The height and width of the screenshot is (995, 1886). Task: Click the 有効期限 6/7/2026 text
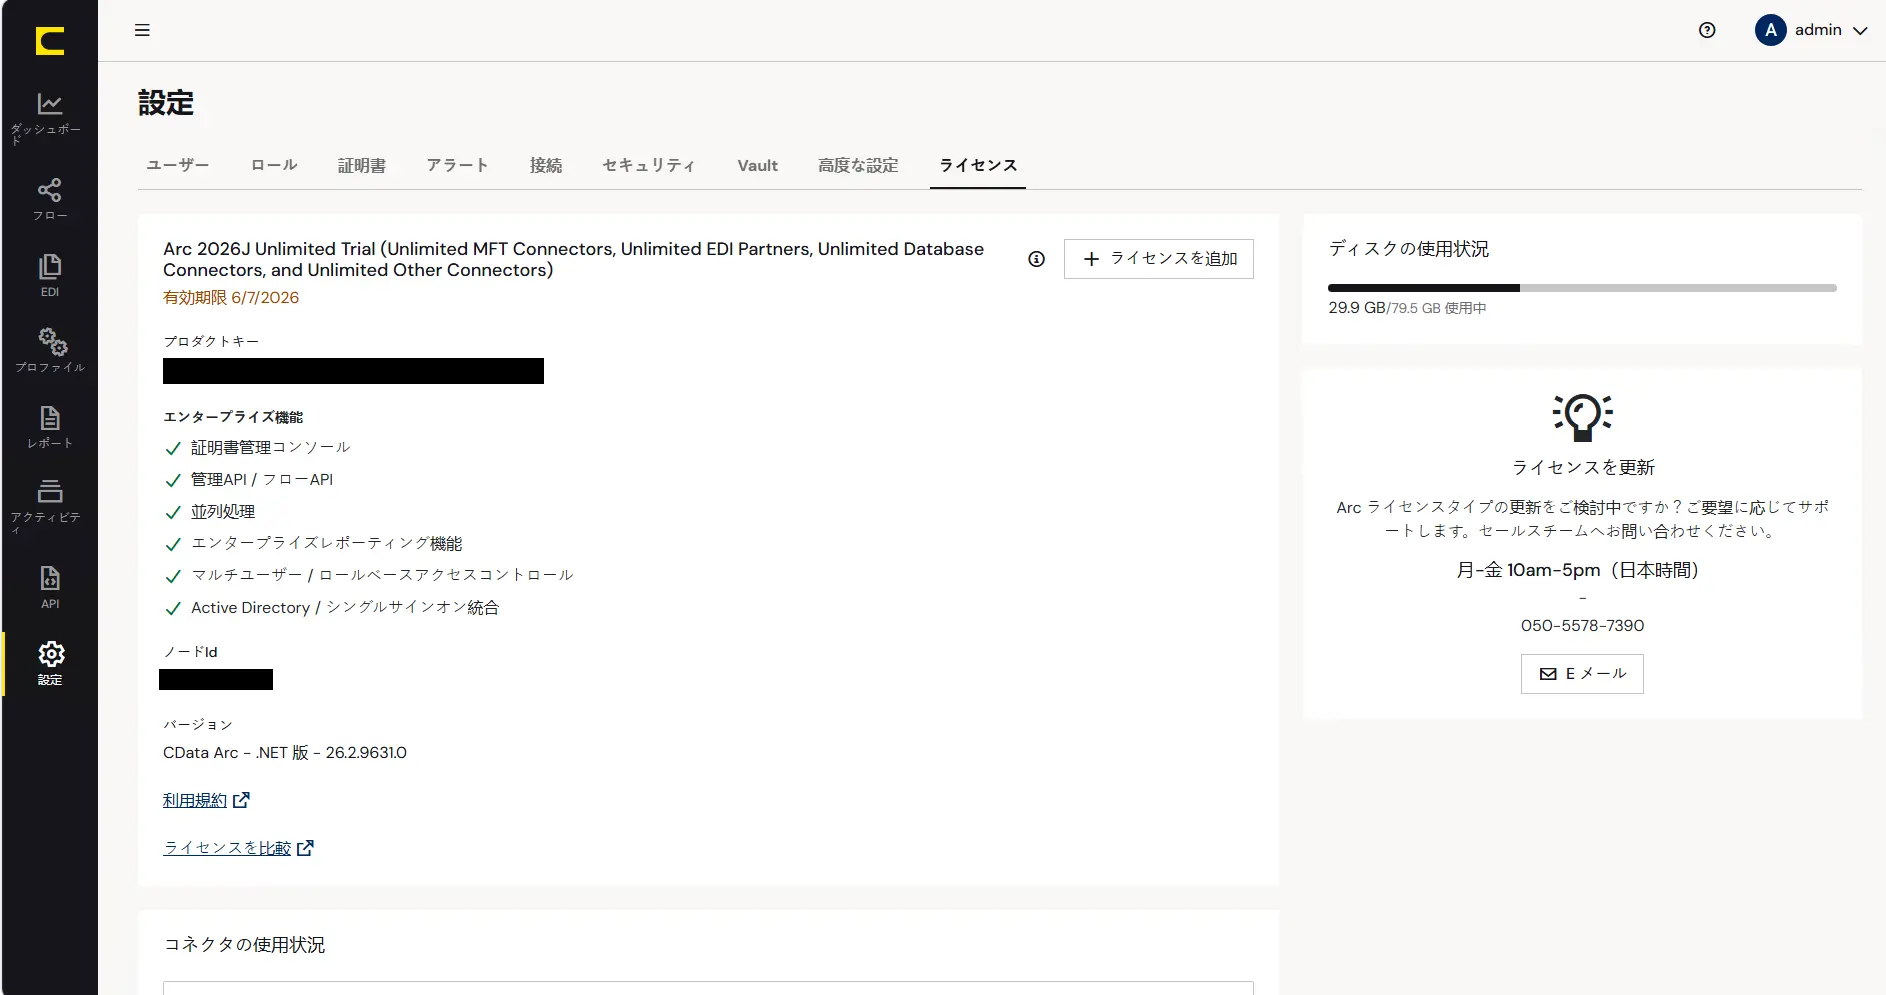231,298
